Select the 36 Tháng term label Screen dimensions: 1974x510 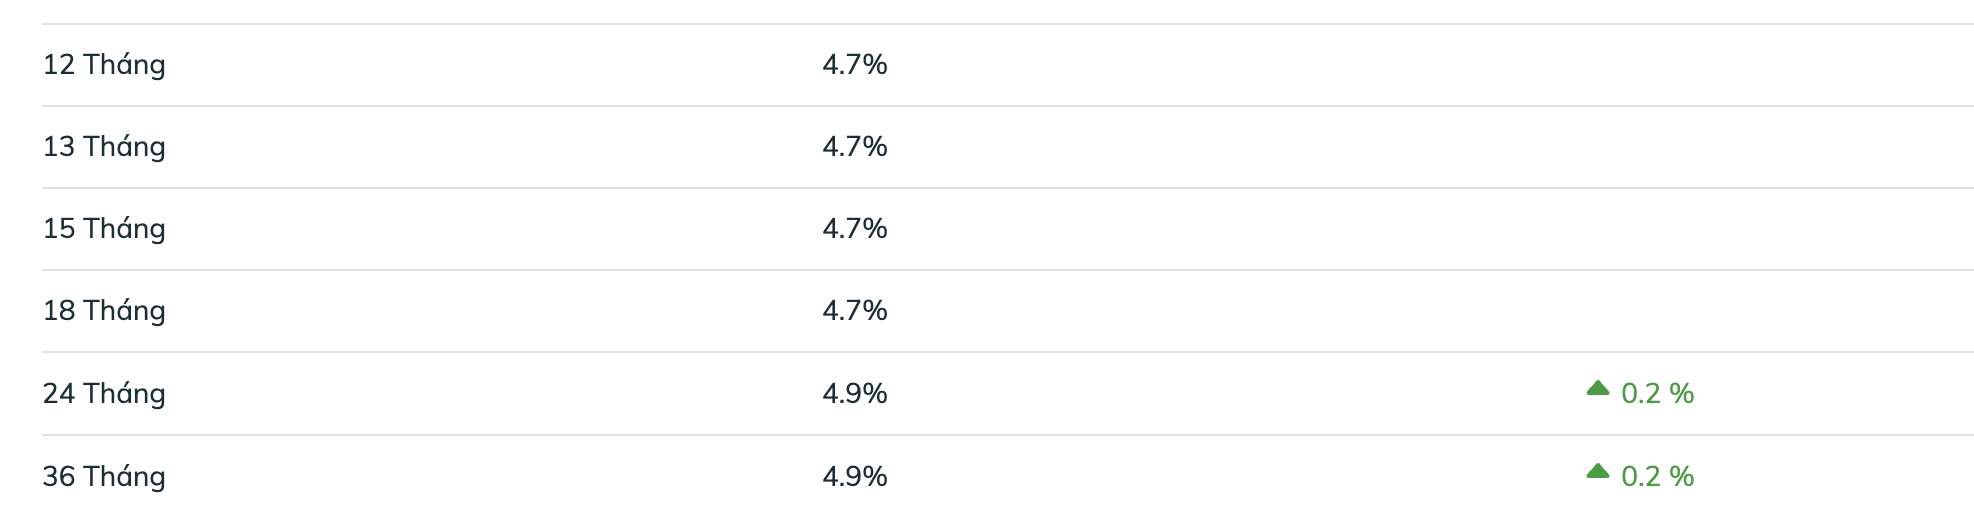[104, 477]
